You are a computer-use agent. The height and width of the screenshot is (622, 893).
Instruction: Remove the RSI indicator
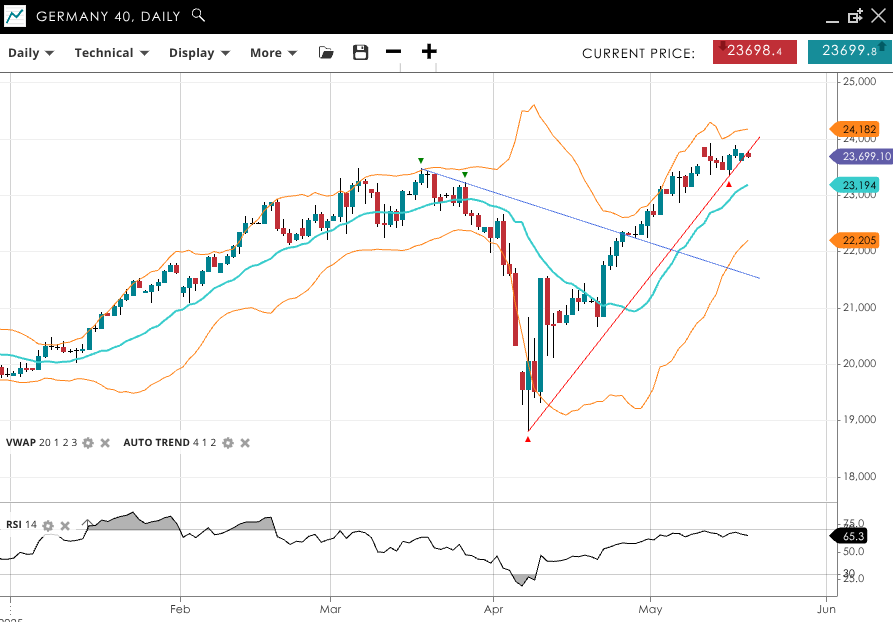click(65, 525)
